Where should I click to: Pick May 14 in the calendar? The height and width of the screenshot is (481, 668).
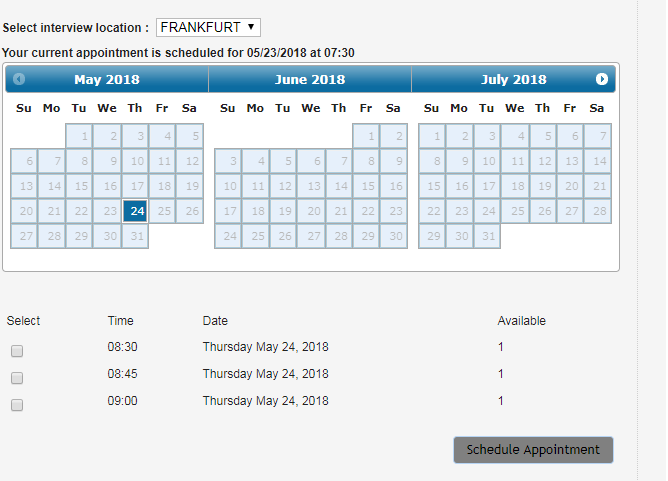pyautogui.click(x=52, y=186)
